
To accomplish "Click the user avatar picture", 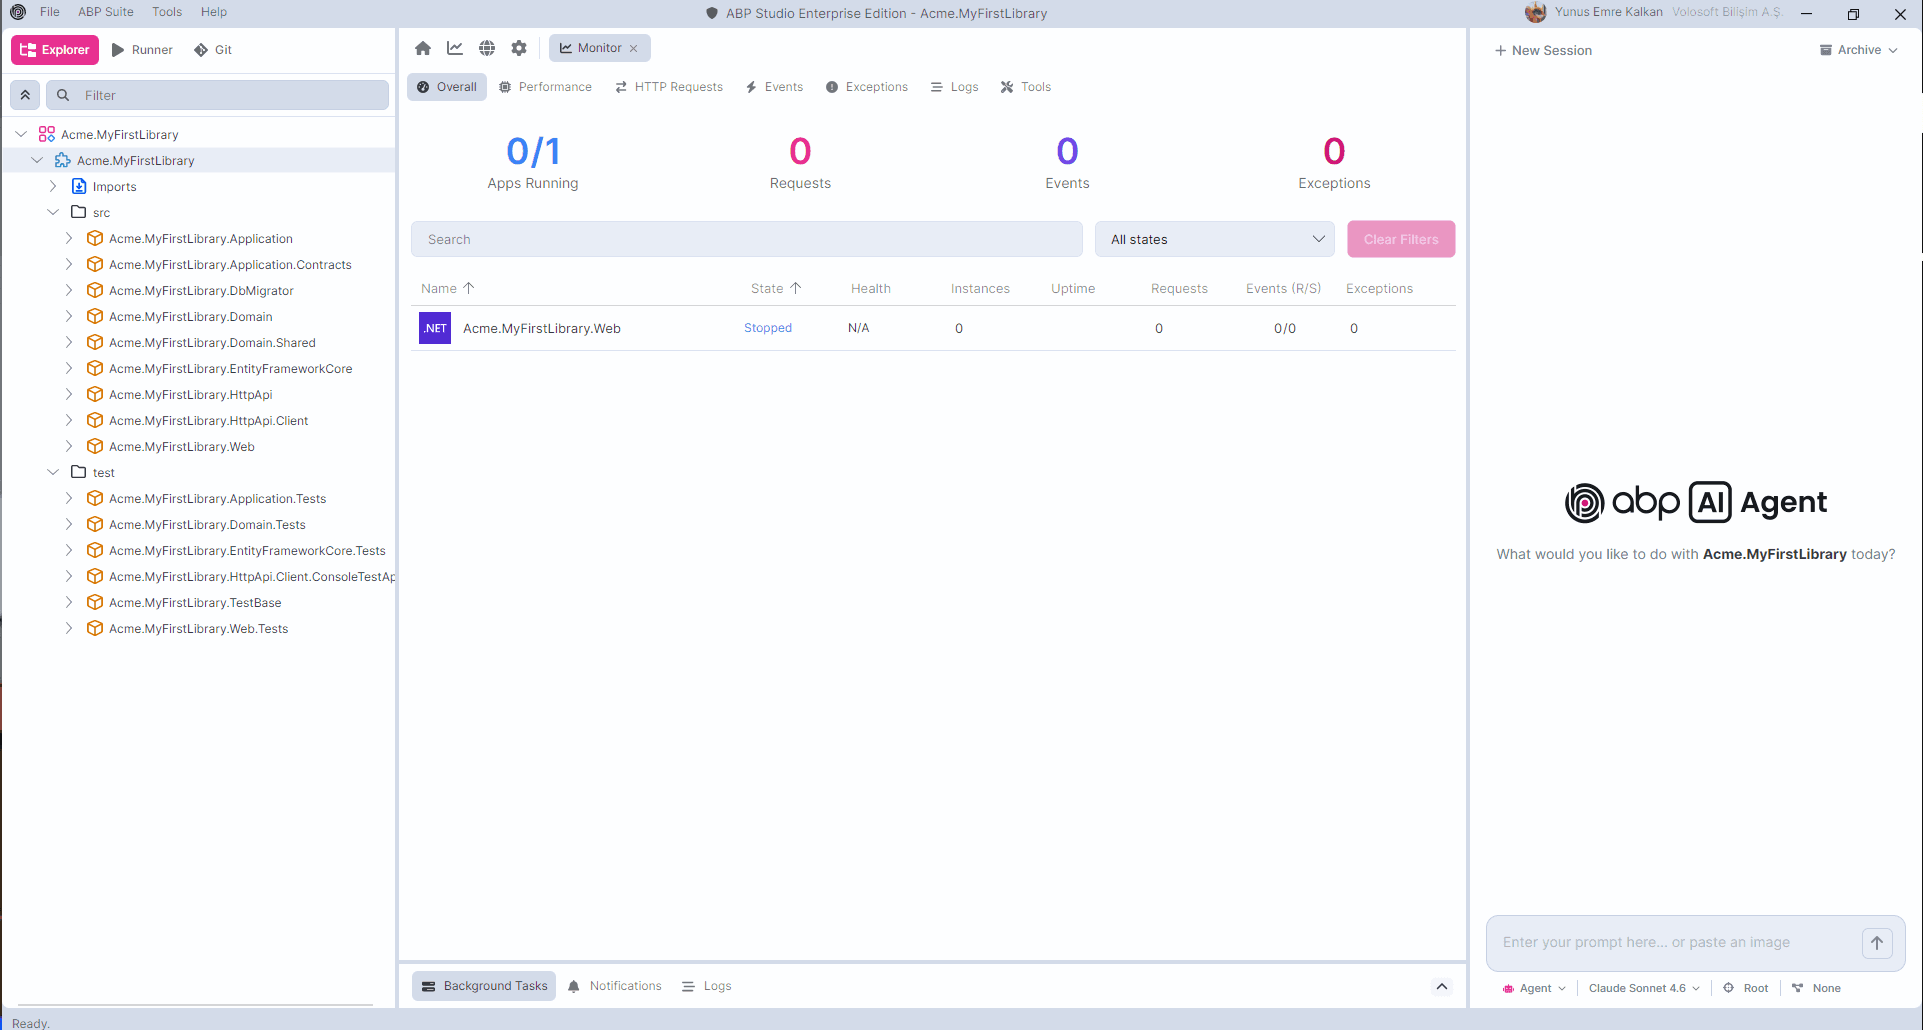I will [x=1536, y=12].
